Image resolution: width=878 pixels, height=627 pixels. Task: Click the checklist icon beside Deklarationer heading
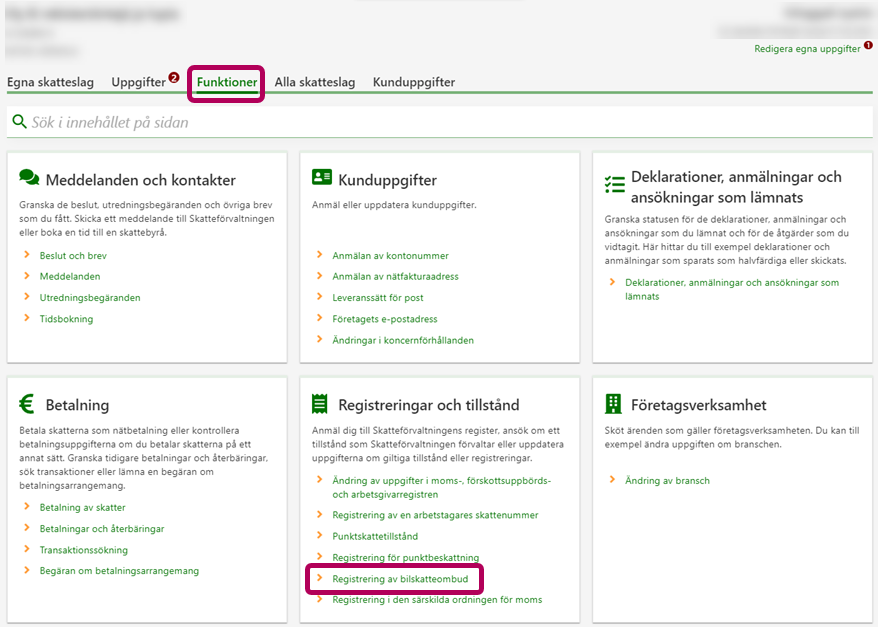coord(614,185)
